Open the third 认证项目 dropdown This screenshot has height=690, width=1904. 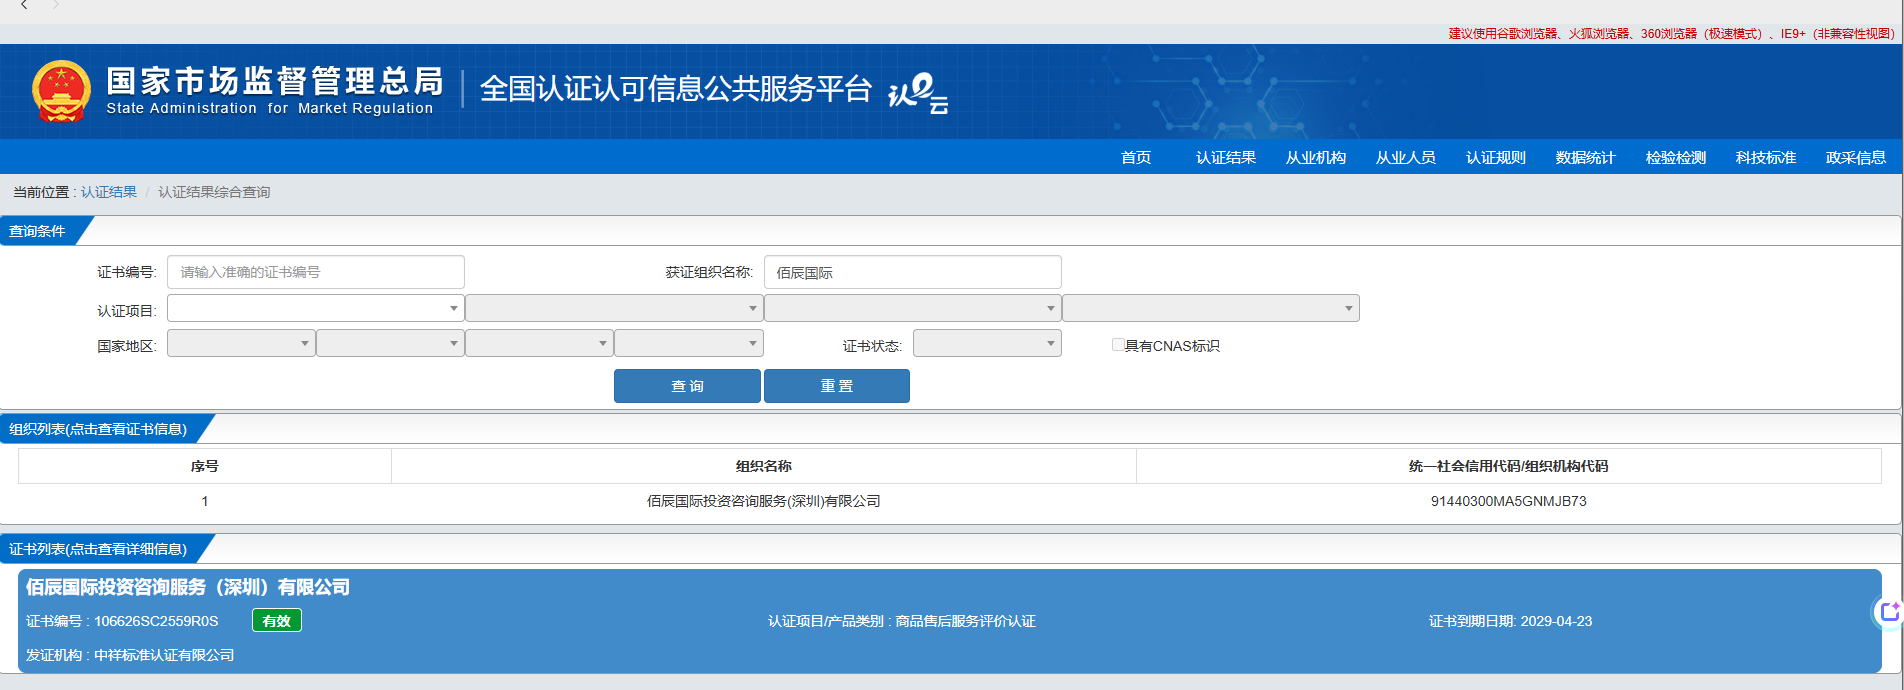912,308
